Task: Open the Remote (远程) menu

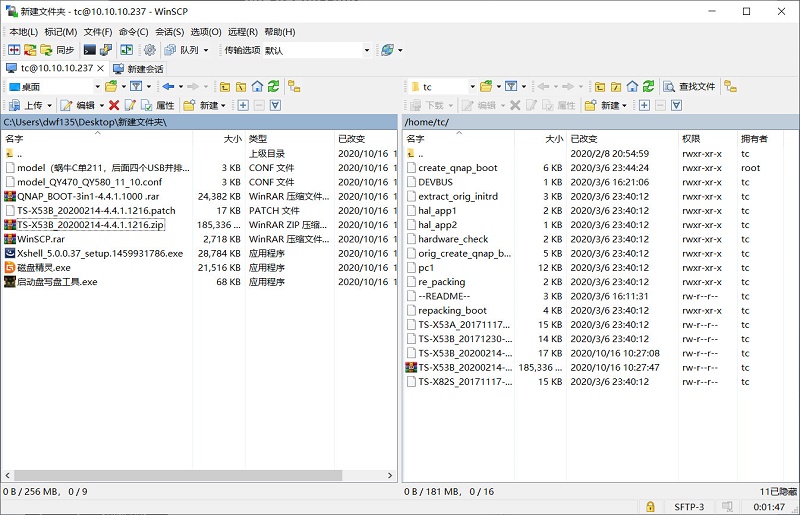Action: [243, 32]
